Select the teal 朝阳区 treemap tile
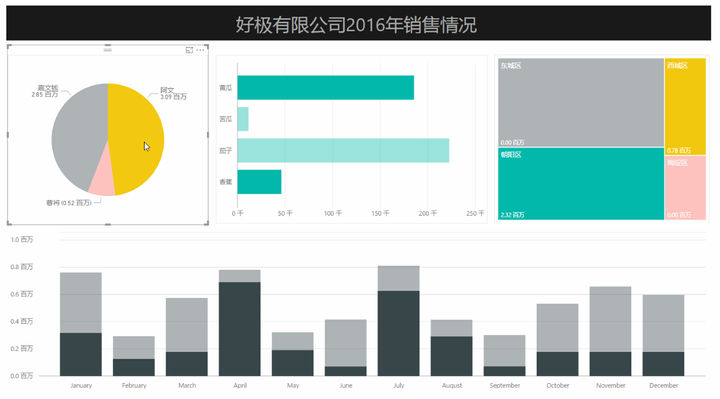The width and height of the screenshot is (720, 399). coord(581,184)
